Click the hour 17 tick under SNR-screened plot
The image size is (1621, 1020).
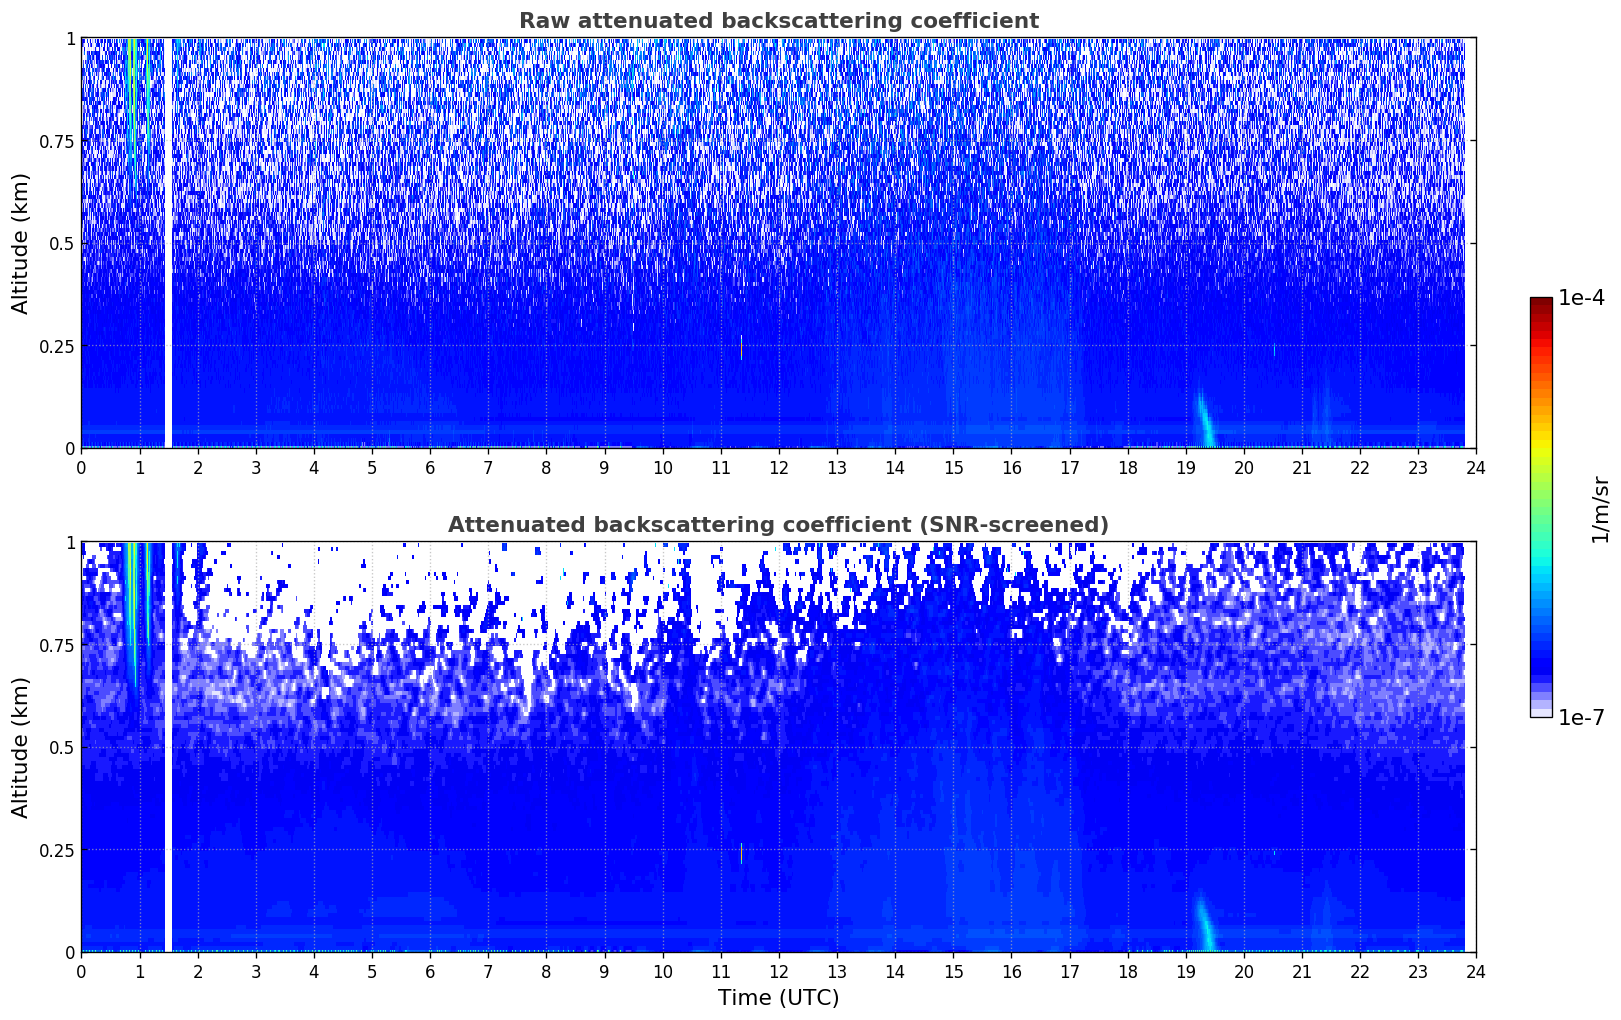coord(1069,971)
